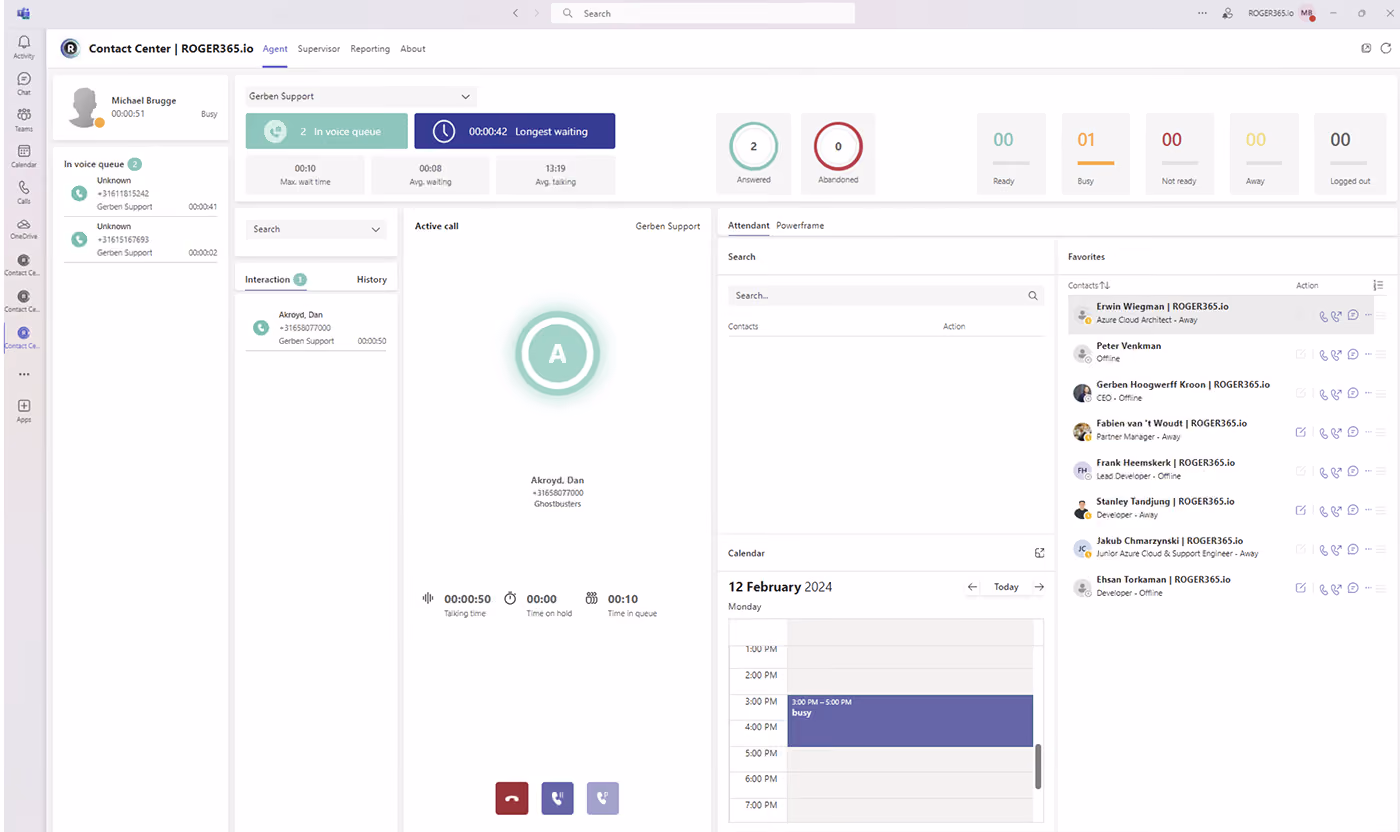Switch to the Supervisor tab

point(319,49)
